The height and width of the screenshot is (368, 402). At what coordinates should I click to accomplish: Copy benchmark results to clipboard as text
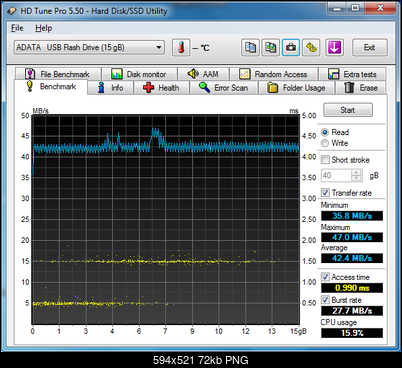250,47
